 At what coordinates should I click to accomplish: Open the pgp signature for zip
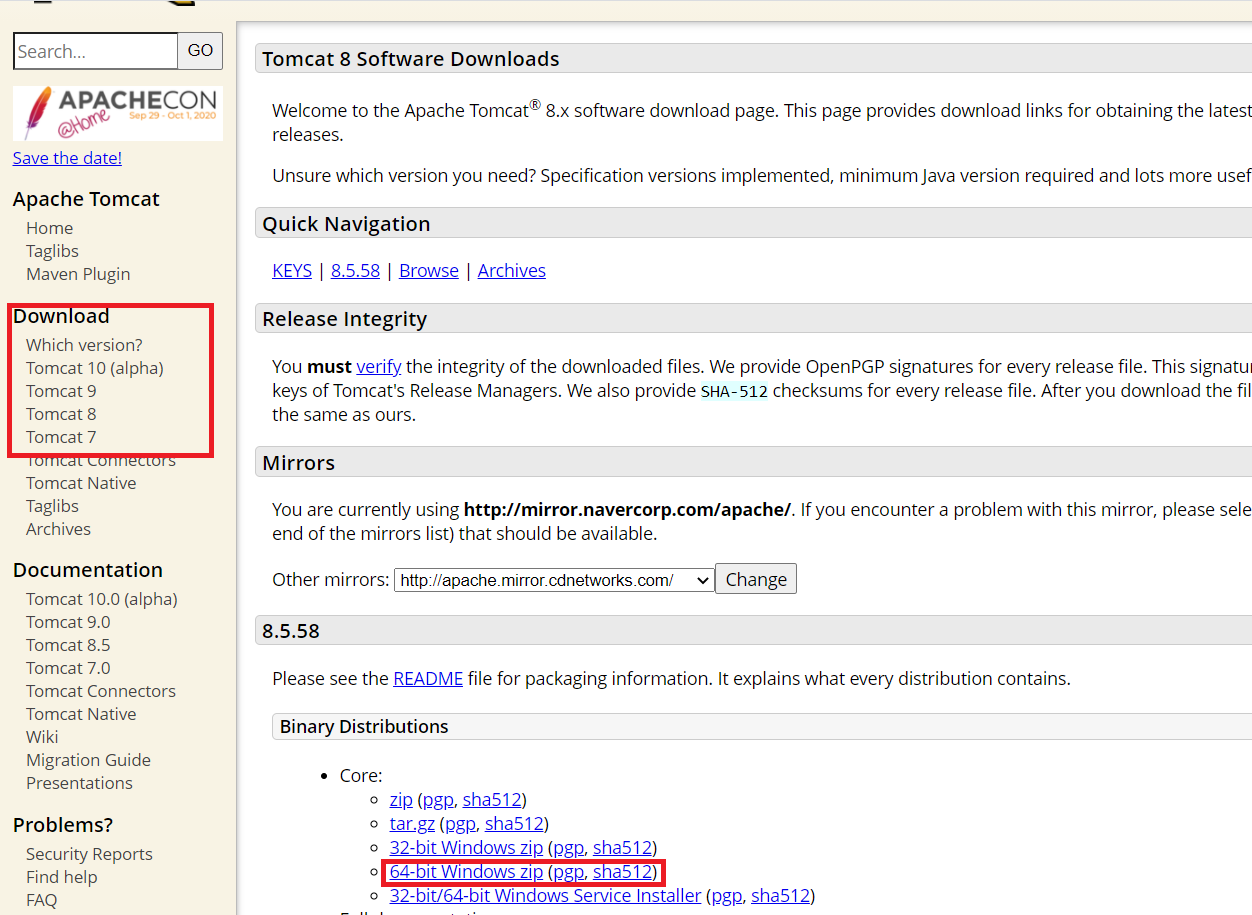coord(438,800)
